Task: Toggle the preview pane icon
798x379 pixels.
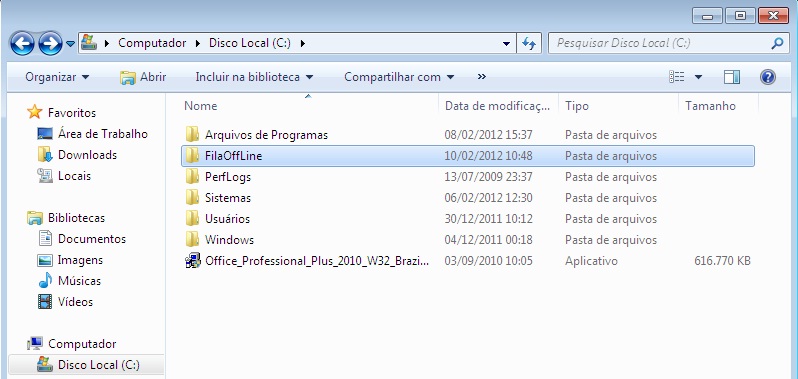Action: tap(732, 77)
